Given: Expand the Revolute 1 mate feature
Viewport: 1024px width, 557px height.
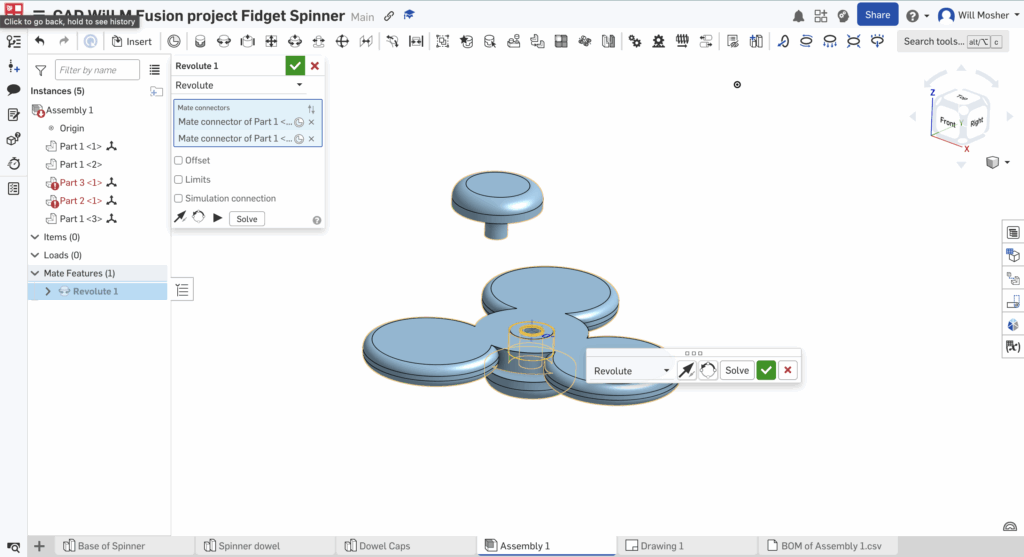Looking at the screenshot, I should (x=47, y=291).
